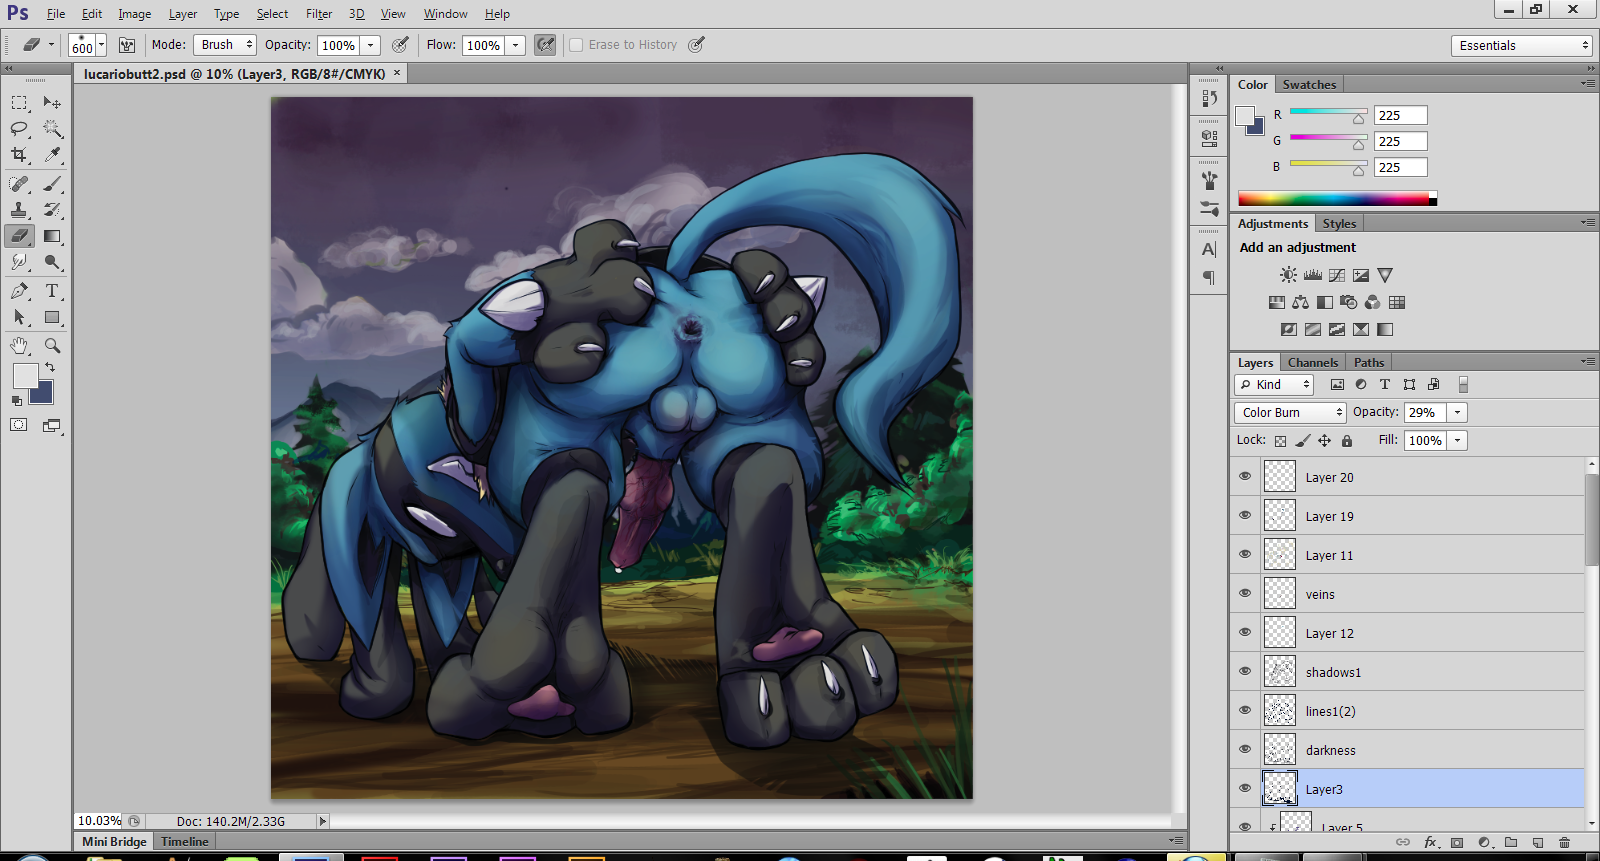Expand the eraser Mode dropdown
Image resolution: width=1600 pixels, height=861 pixels.
tap(225, 45)
